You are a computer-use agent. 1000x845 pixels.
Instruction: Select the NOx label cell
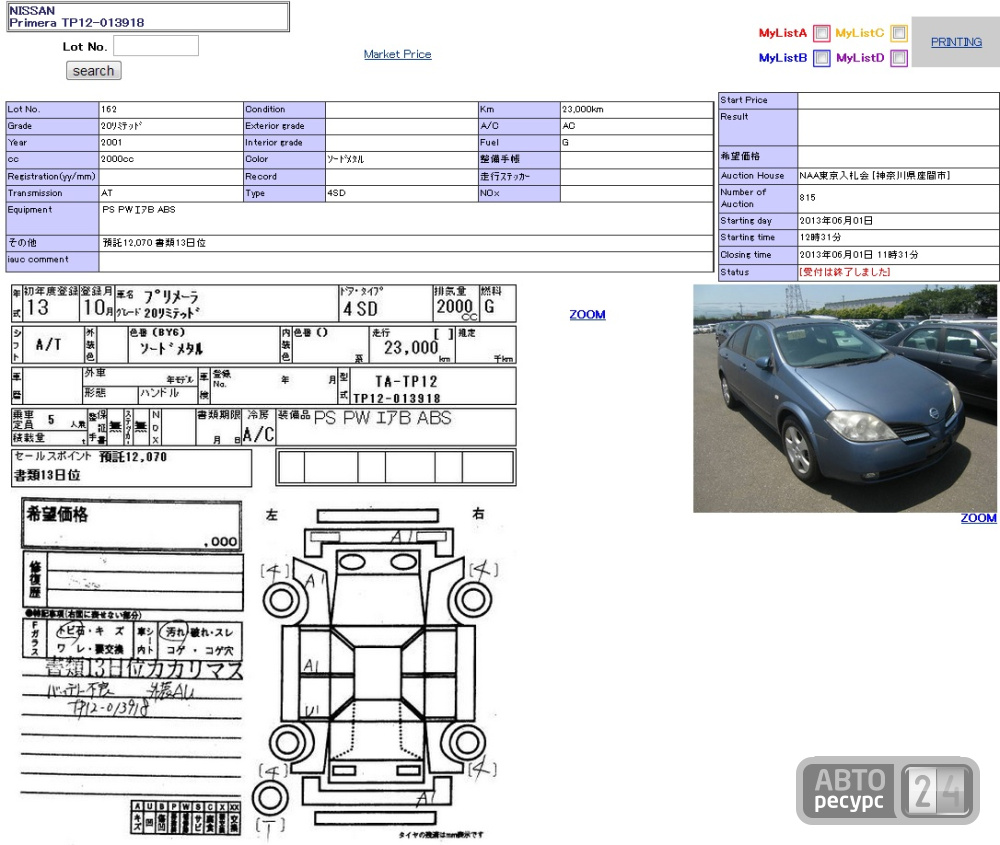click(519, 193)
